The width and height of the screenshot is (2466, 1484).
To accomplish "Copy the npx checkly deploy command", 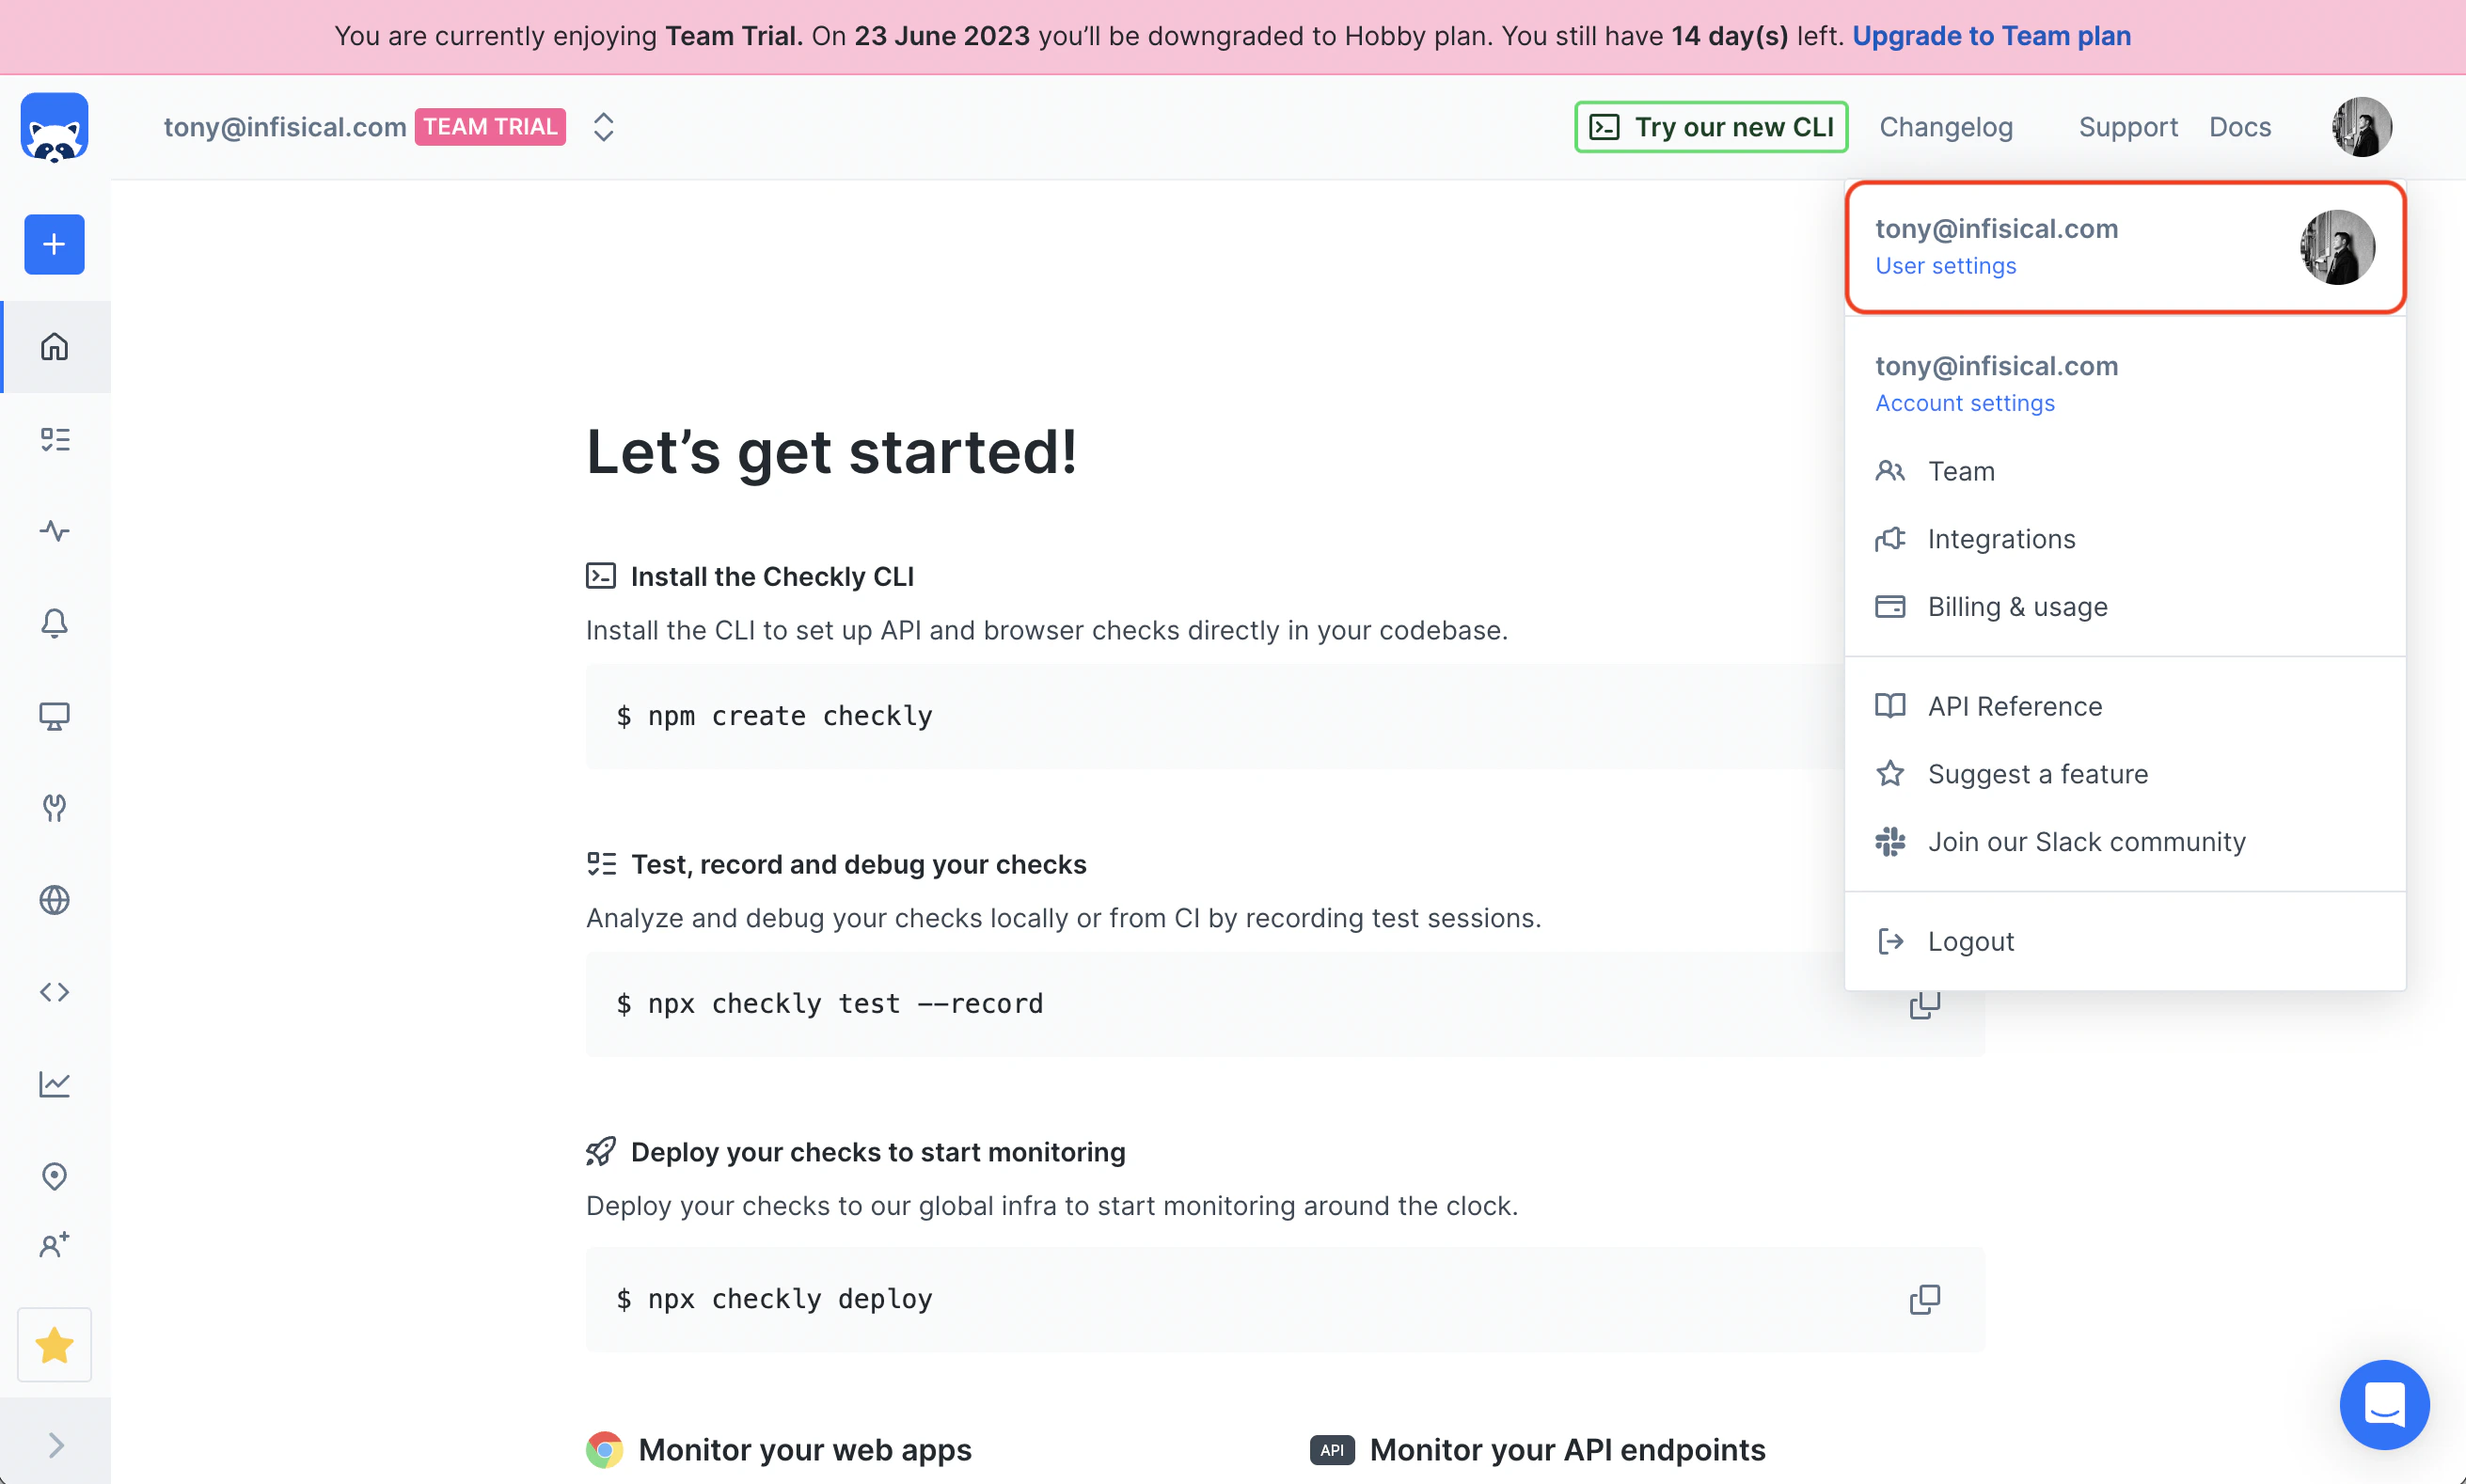I will 1924,1299.
